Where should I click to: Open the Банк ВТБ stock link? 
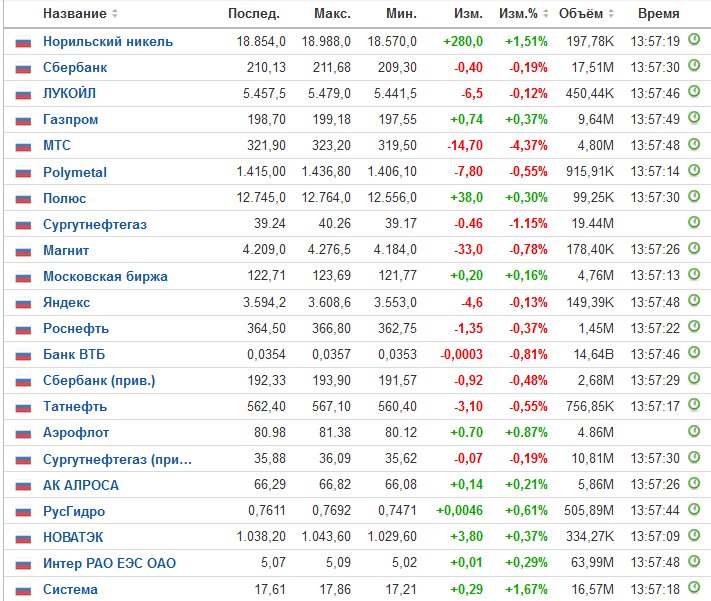point(74,354)
